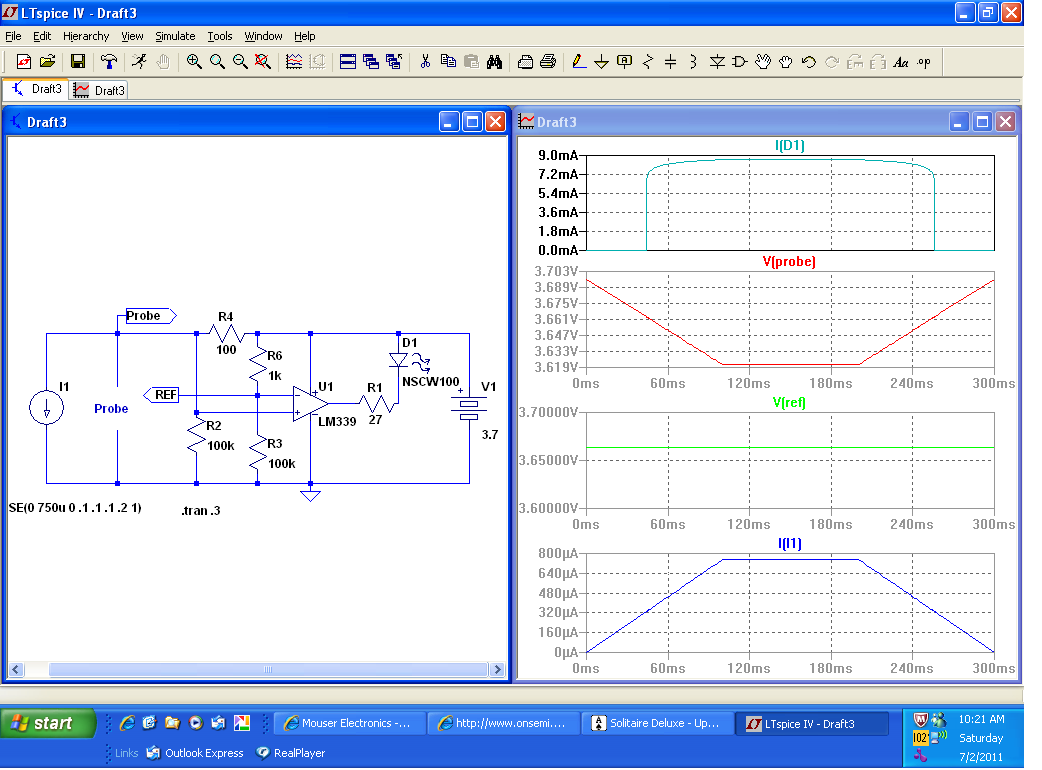Click the schematic scrollbar right arrow
The height and width of the screenshot is (770, 1042).
tap(496, 669)
